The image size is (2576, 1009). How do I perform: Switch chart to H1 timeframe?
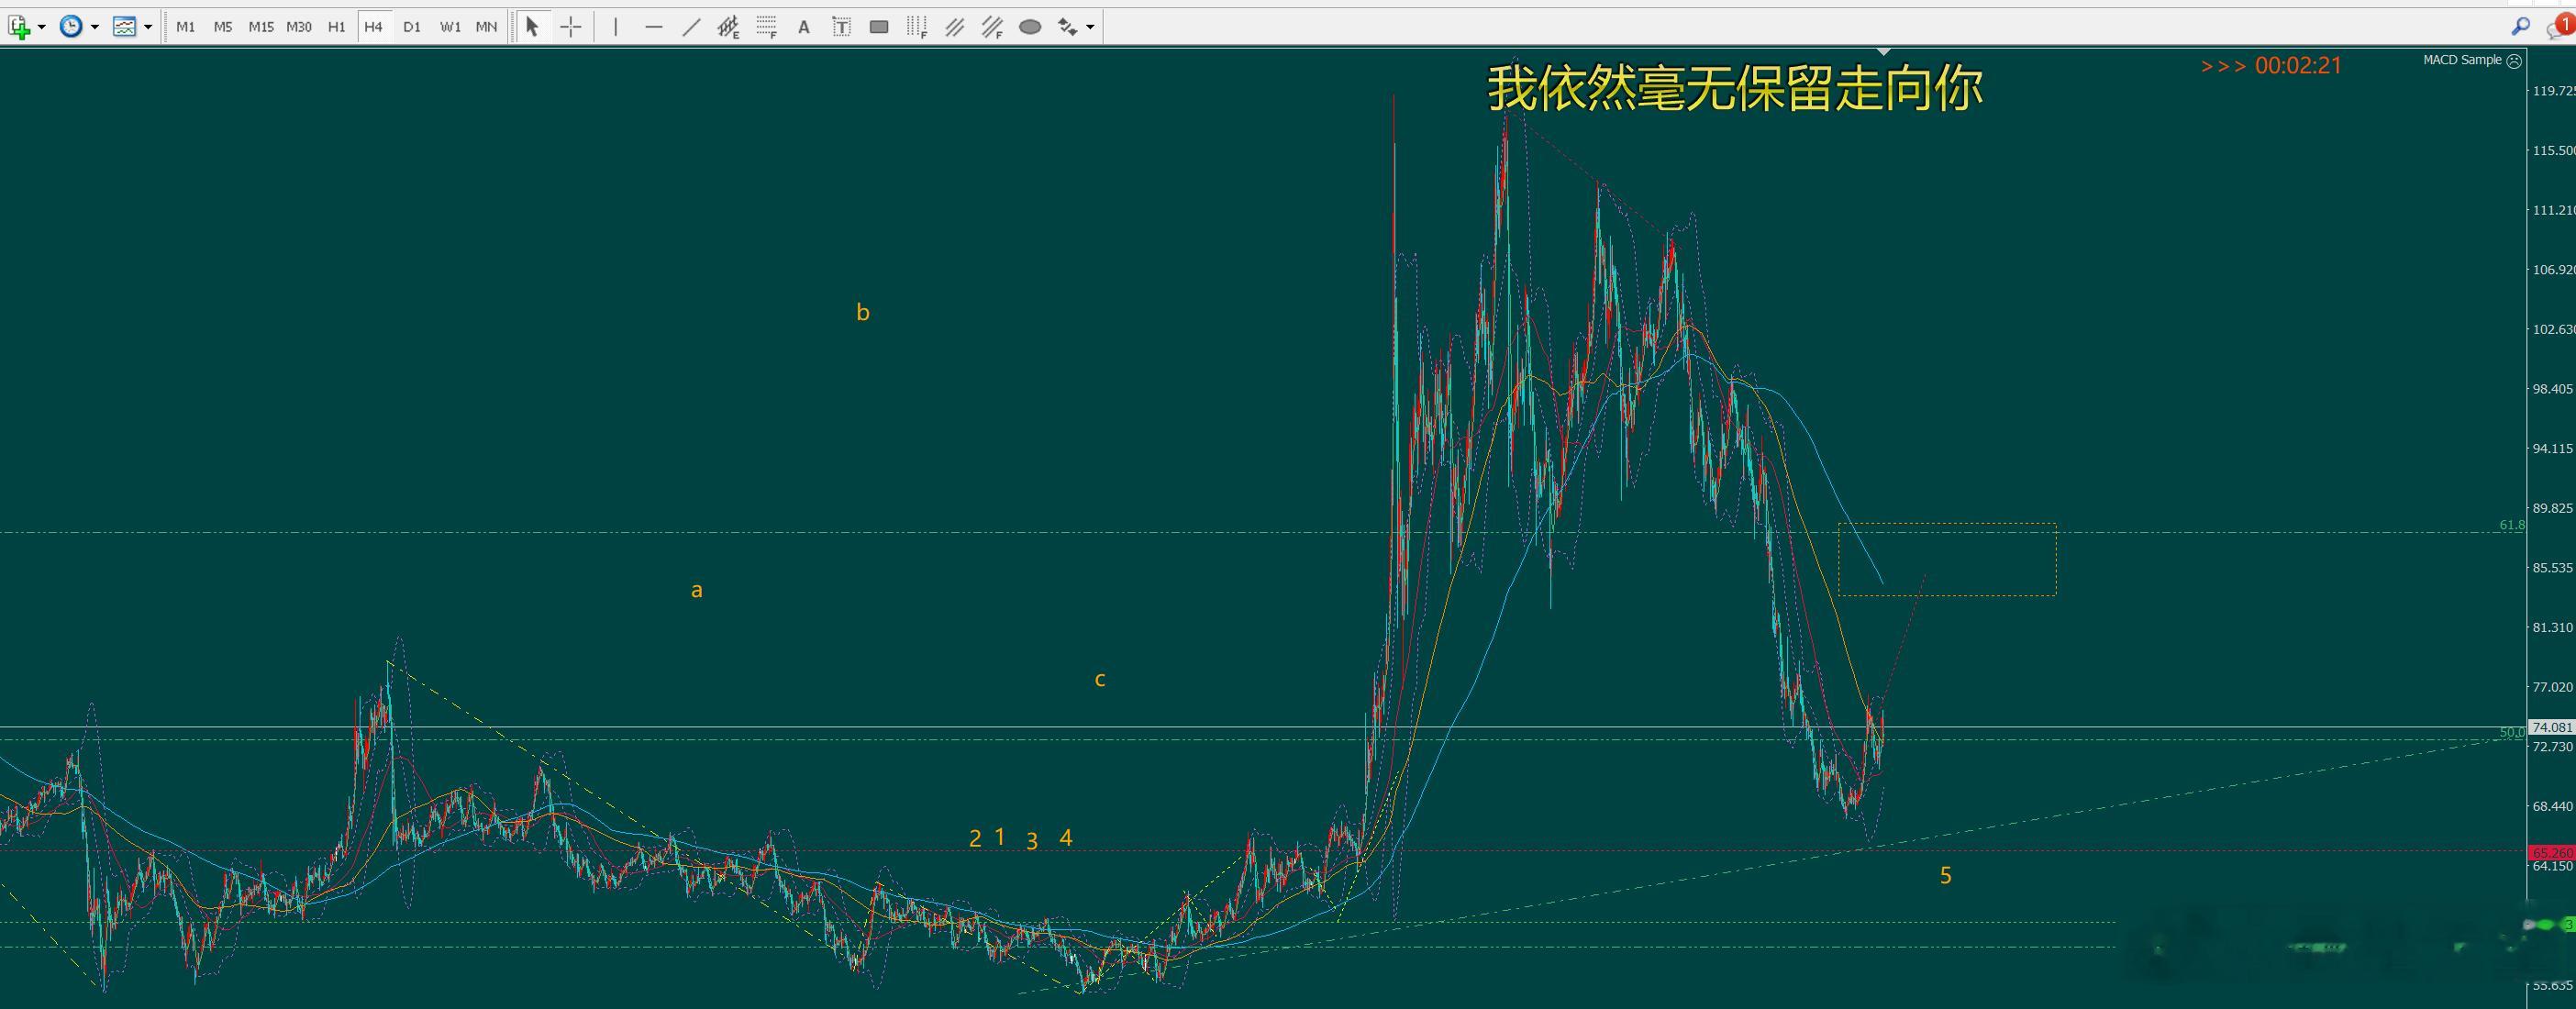(x=337, y=27)
